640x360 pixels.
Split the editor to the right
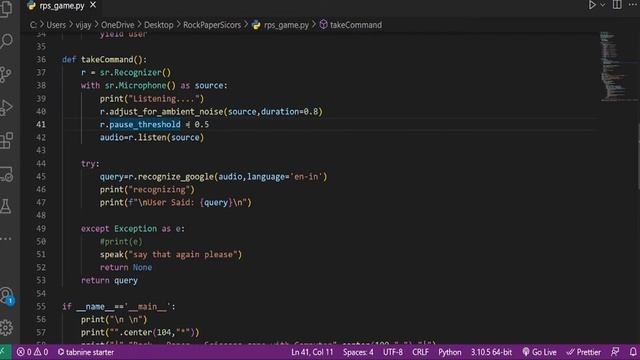click(617, 5)
